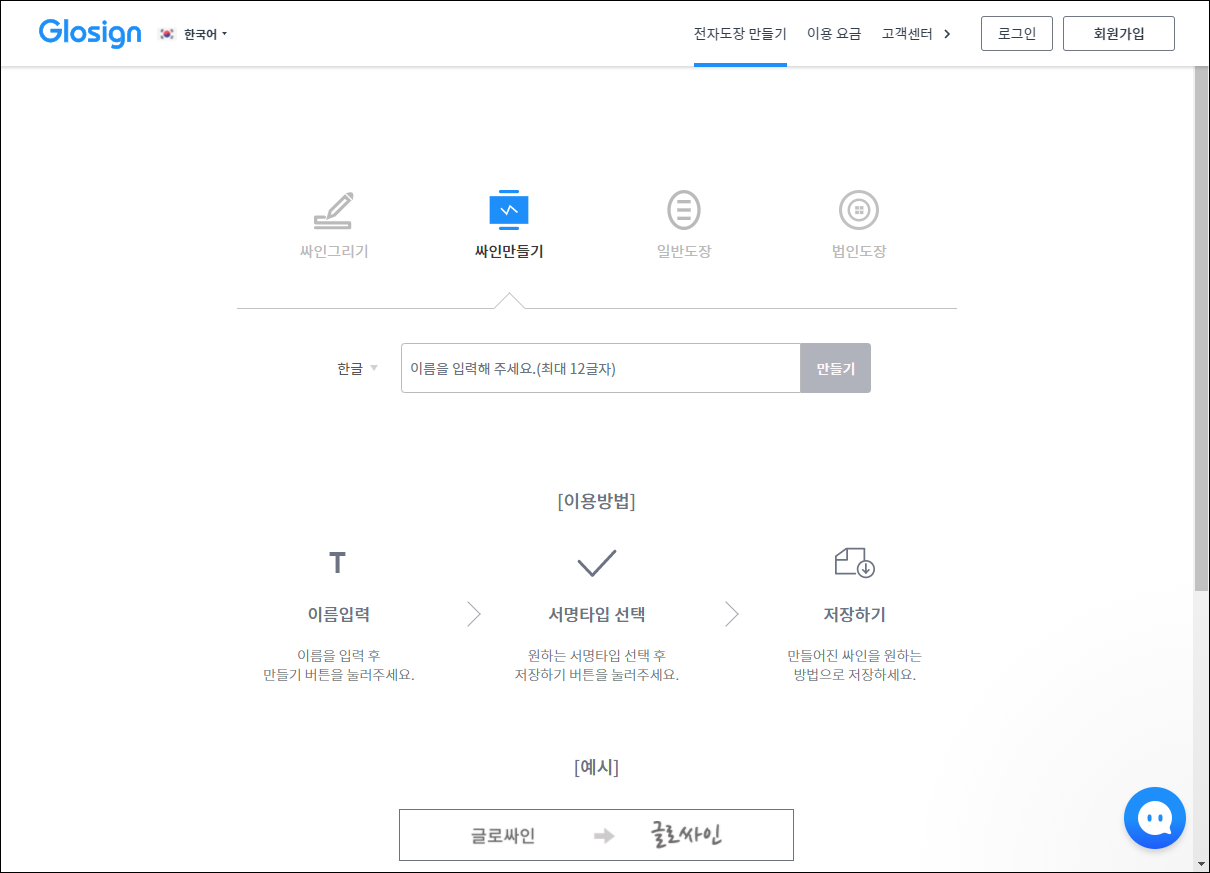This screenshot has width=1210, height=873.
Task: Click the '이름을 입력 후' instruction text
Action: click(338, 656)
